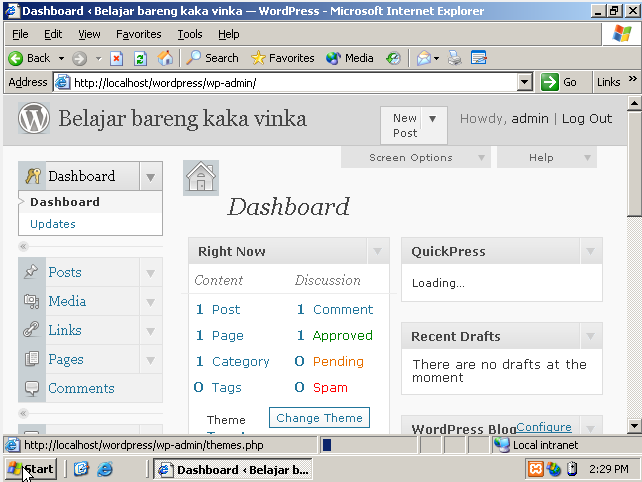
Task: Click the Edit page icon in toolbar
Action: tap(478, 58)
